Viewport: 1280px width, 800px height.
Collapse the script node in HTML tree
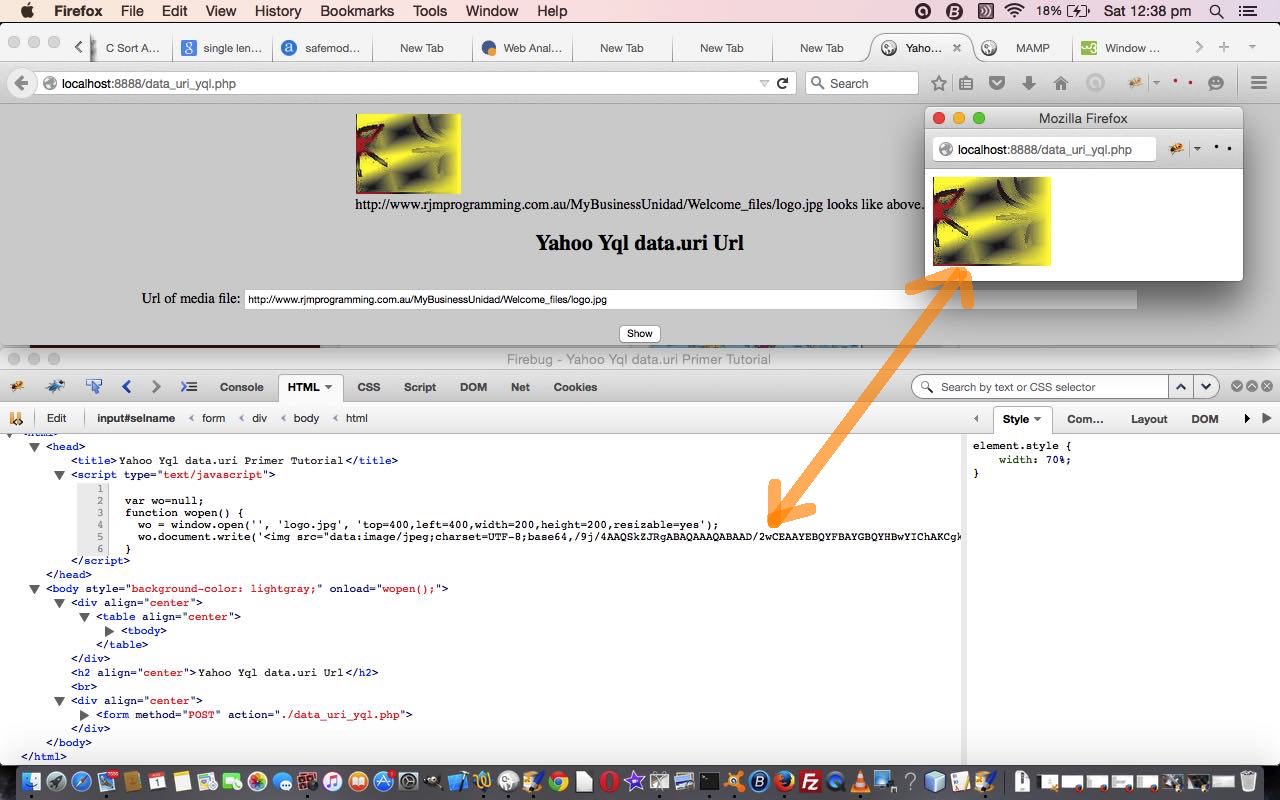point(60,475)
